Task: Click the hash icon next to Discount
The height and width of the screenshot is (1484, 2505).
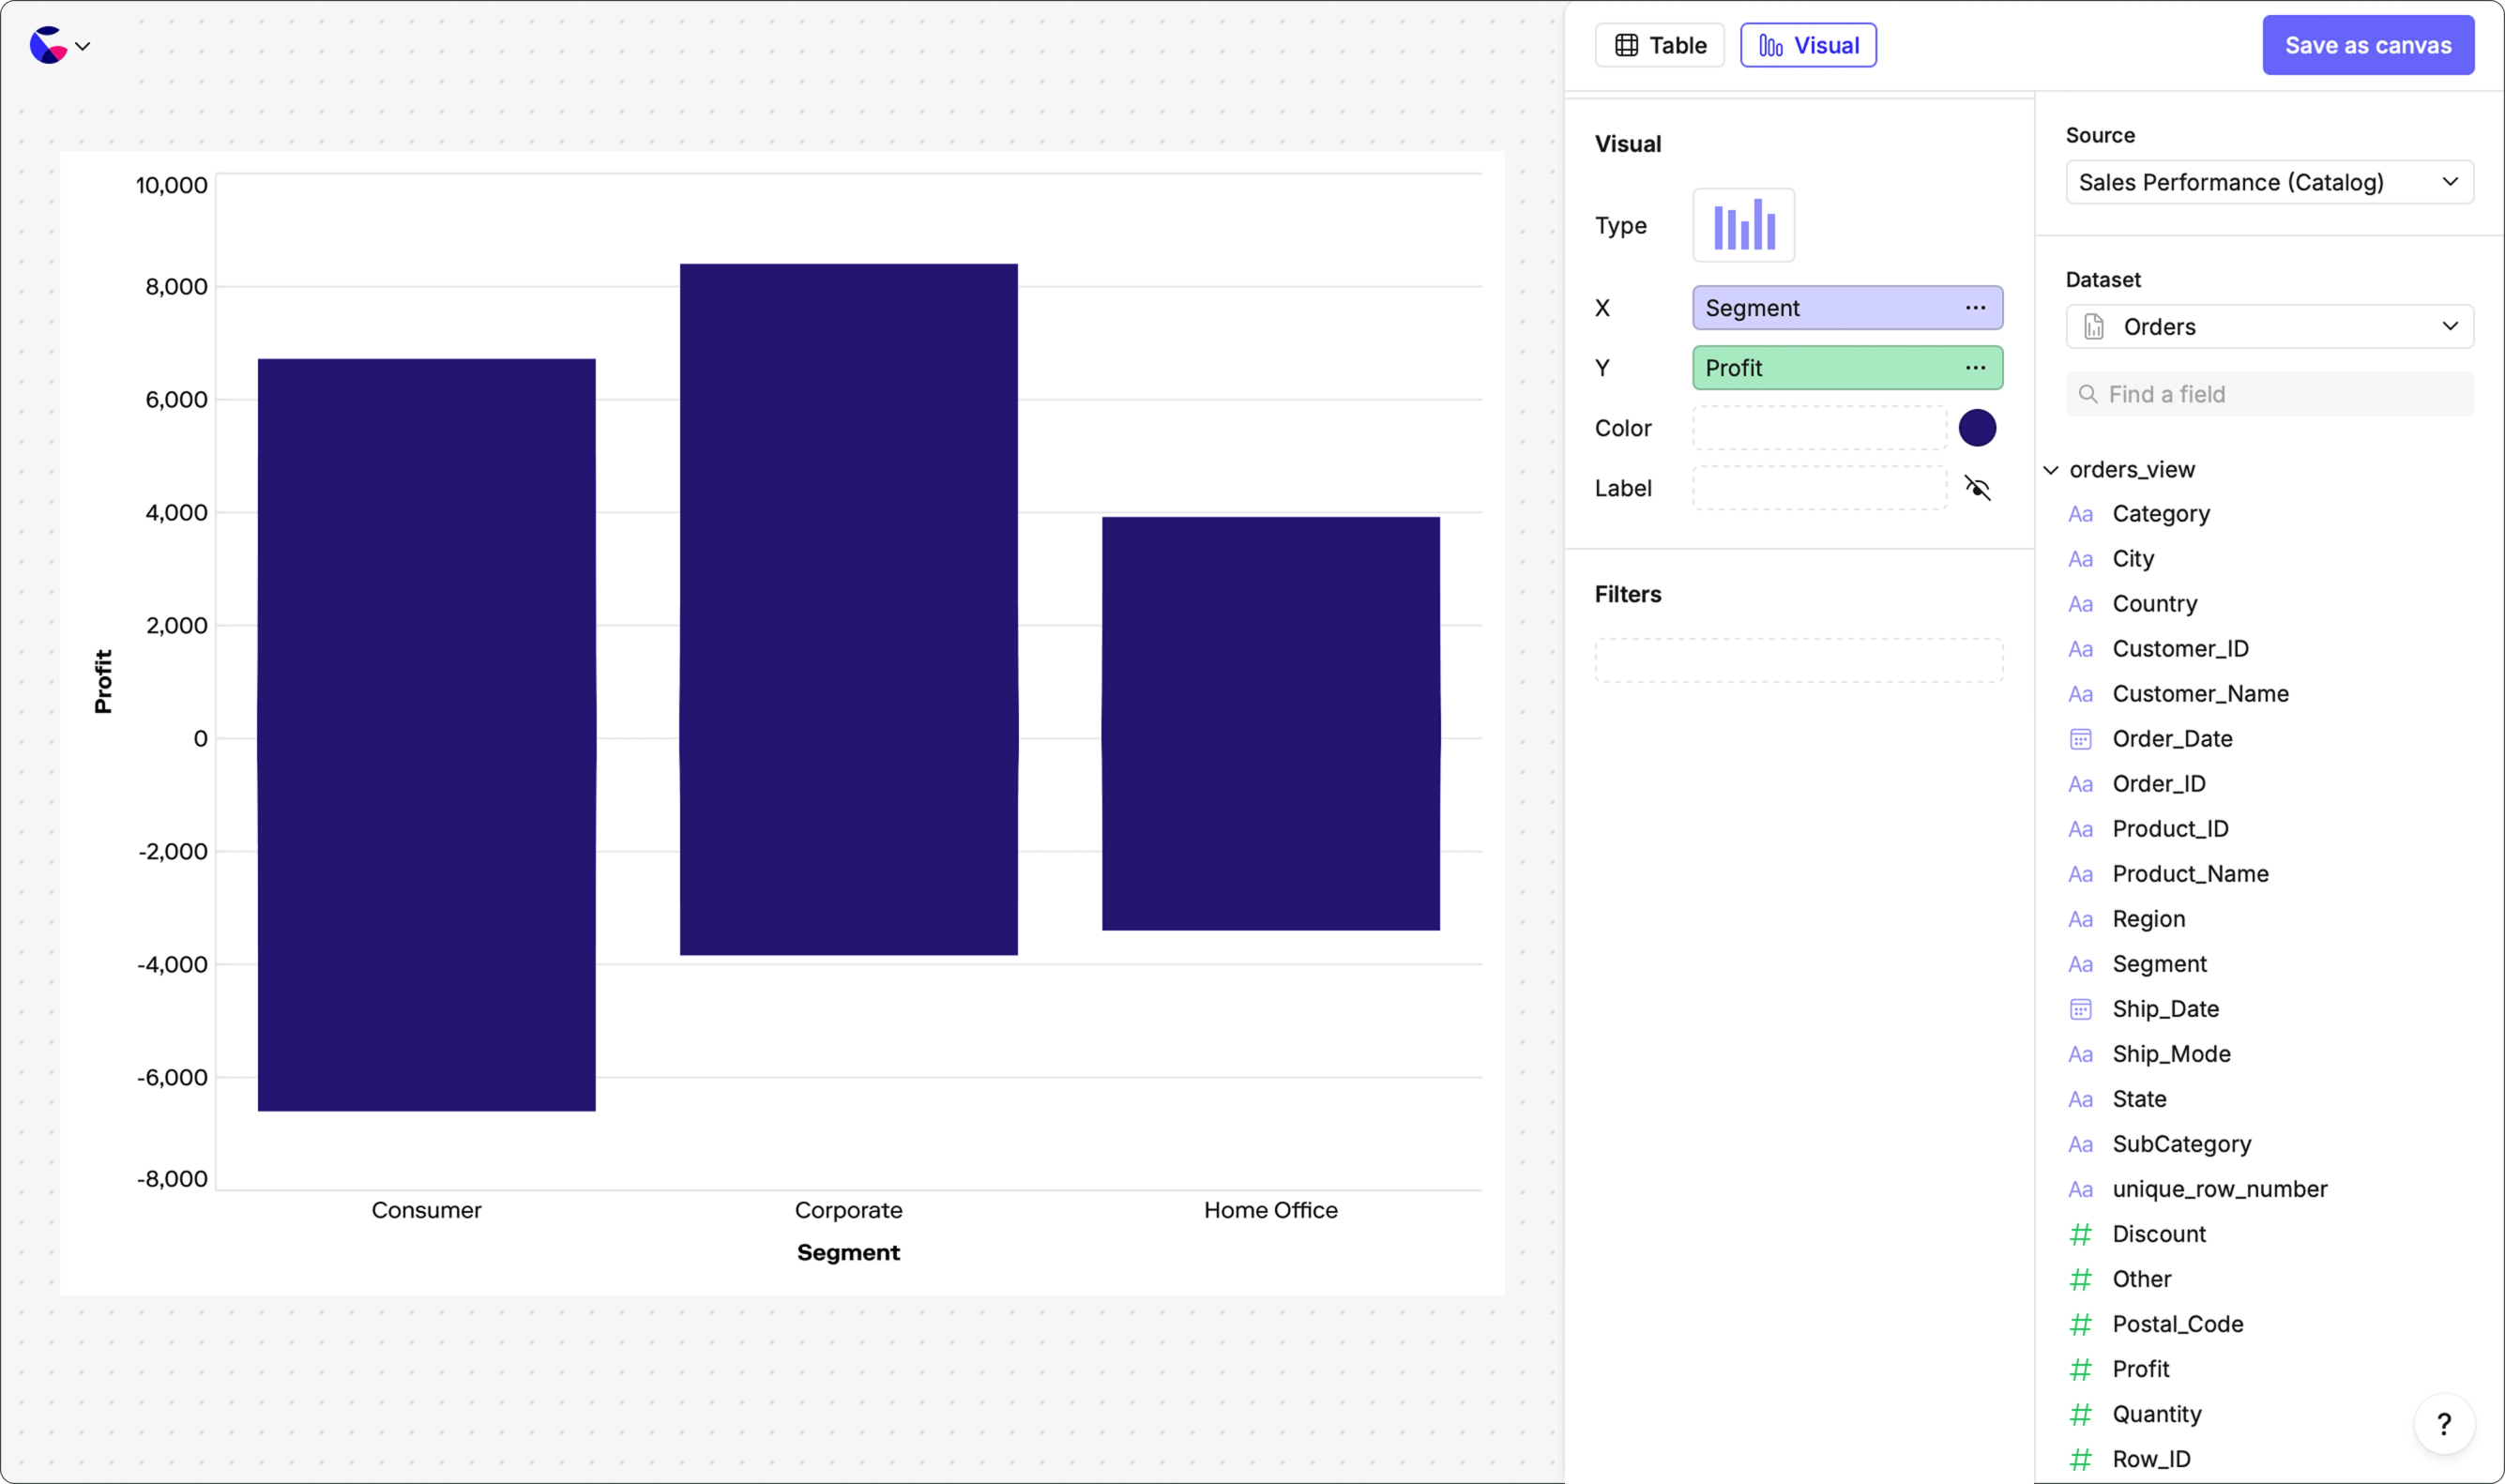Action: [x=2080, y=1234]
